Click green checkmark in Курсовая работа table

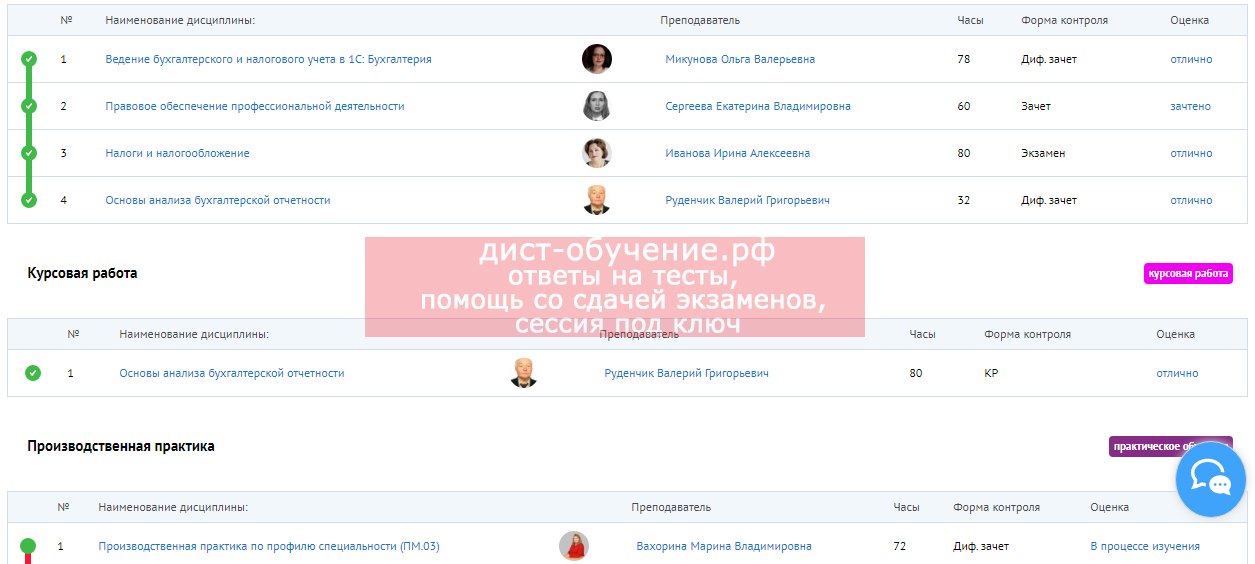tap(33, 373)
